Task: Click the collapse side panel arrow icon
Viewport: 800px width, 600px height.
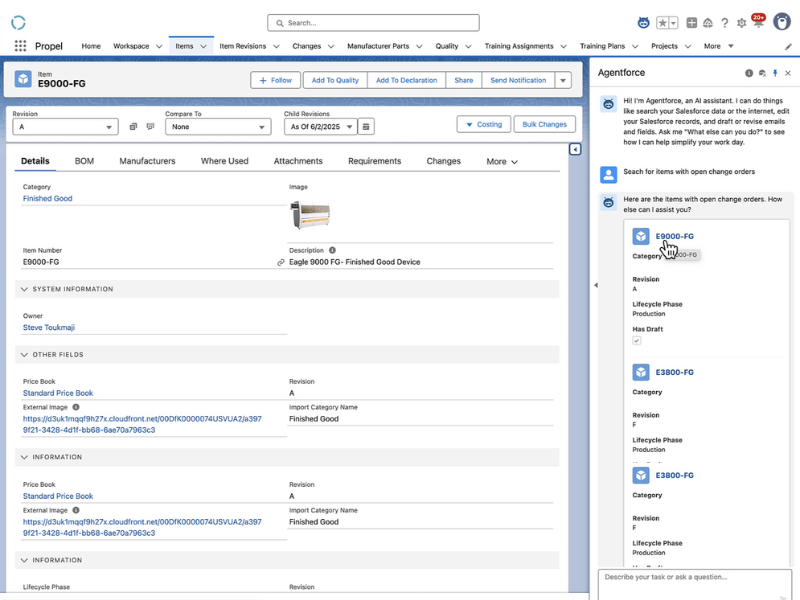Action: point(575,149)
